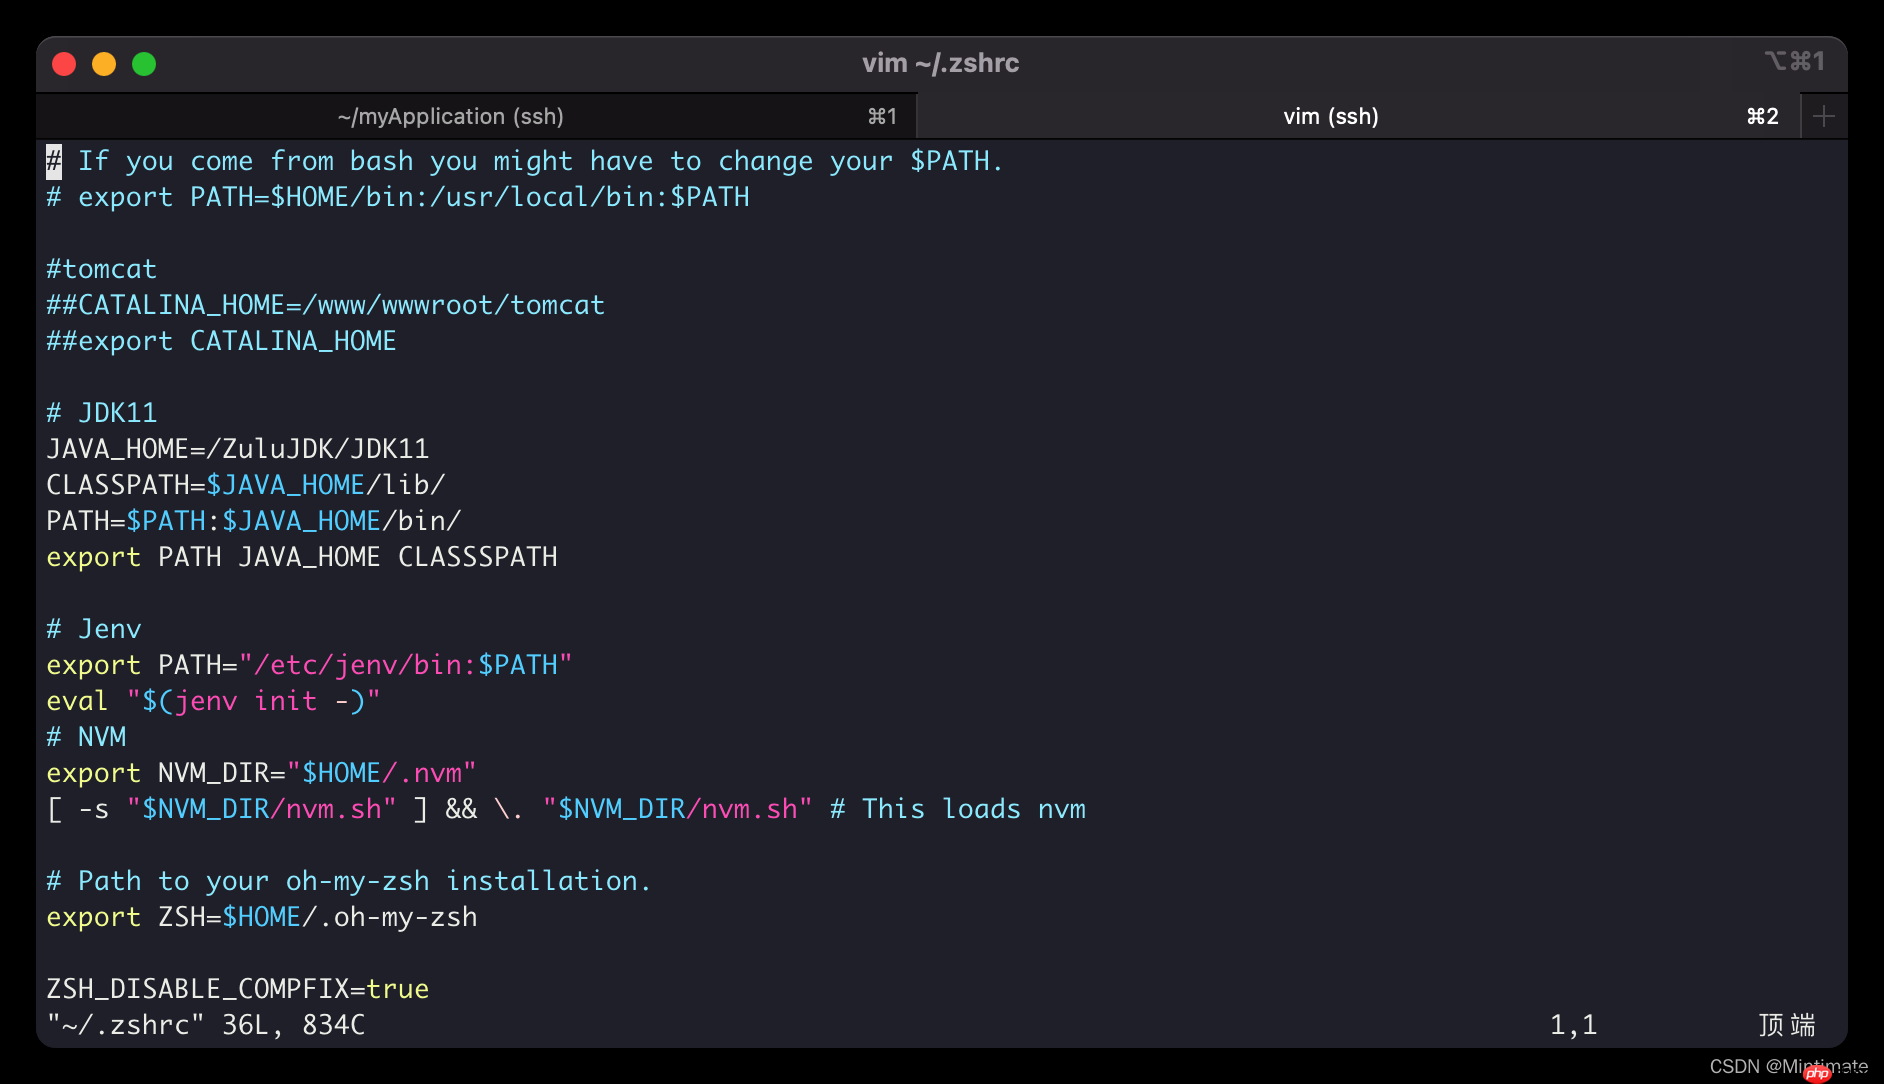Click the # JDK11 comment line
The width and height of the screenshot is (1884, 1084).
101,412
